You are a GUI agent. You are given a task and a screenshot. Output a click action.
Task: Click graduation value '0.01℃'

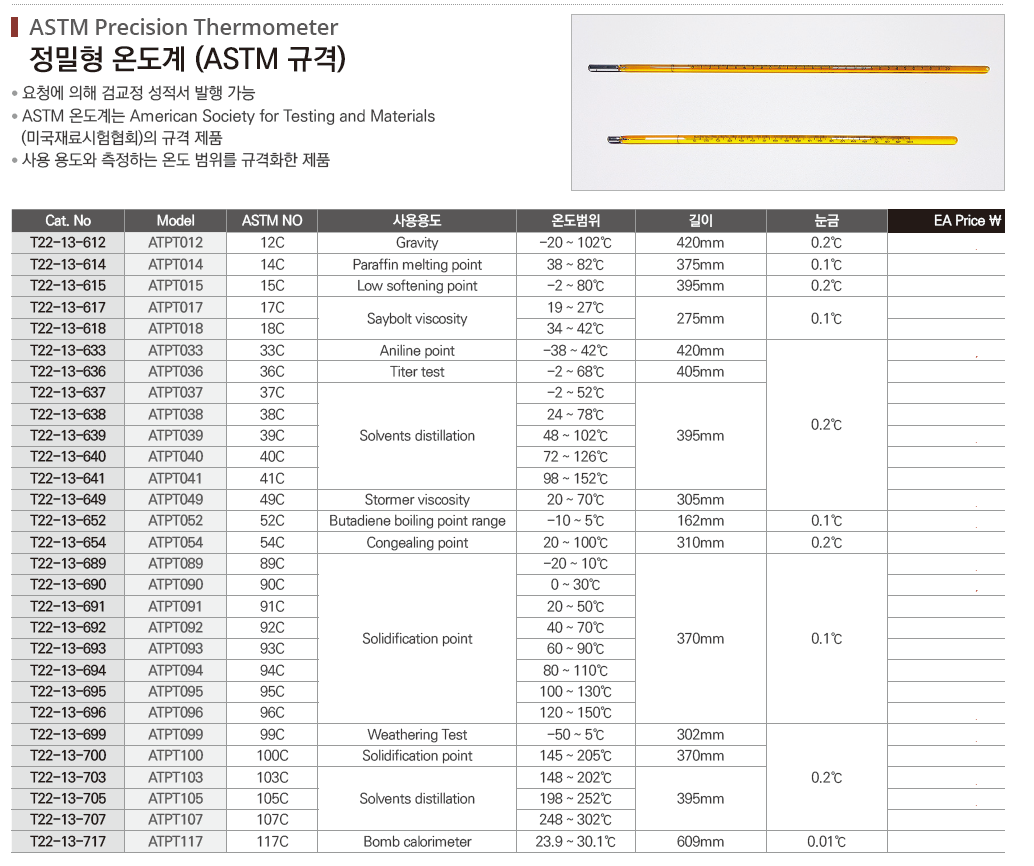pos(826,841)
